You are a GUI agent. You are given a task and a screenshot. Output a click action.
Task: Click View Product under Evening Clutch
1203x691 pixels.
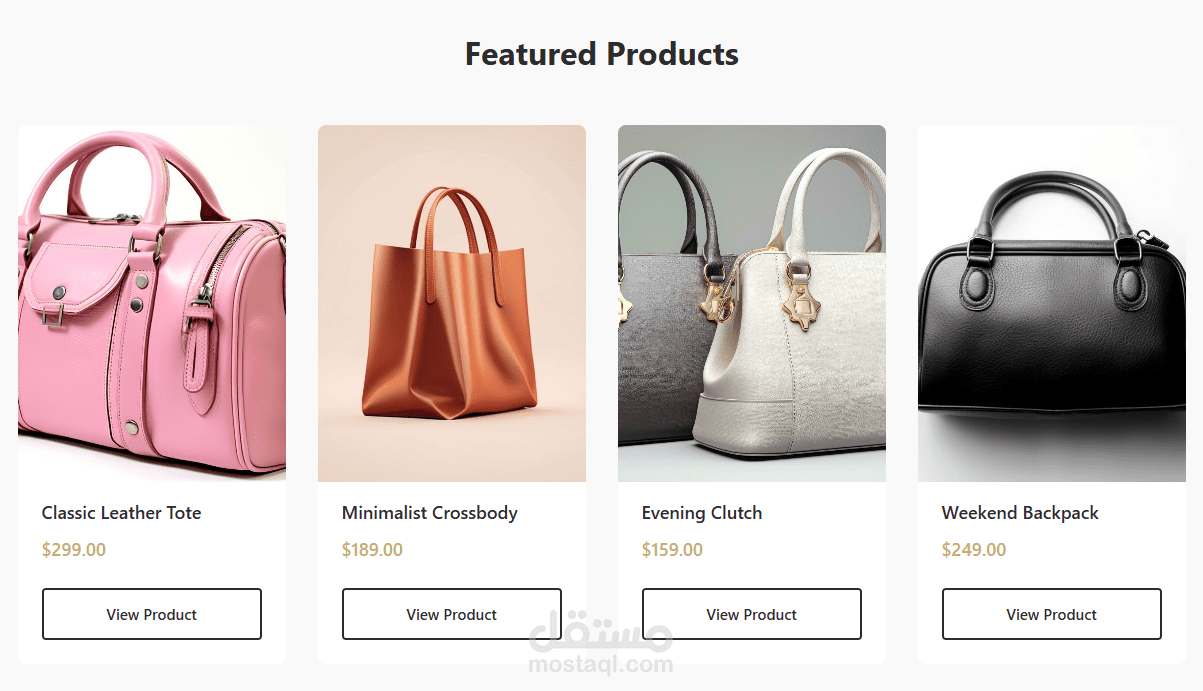tap(752, 614)
